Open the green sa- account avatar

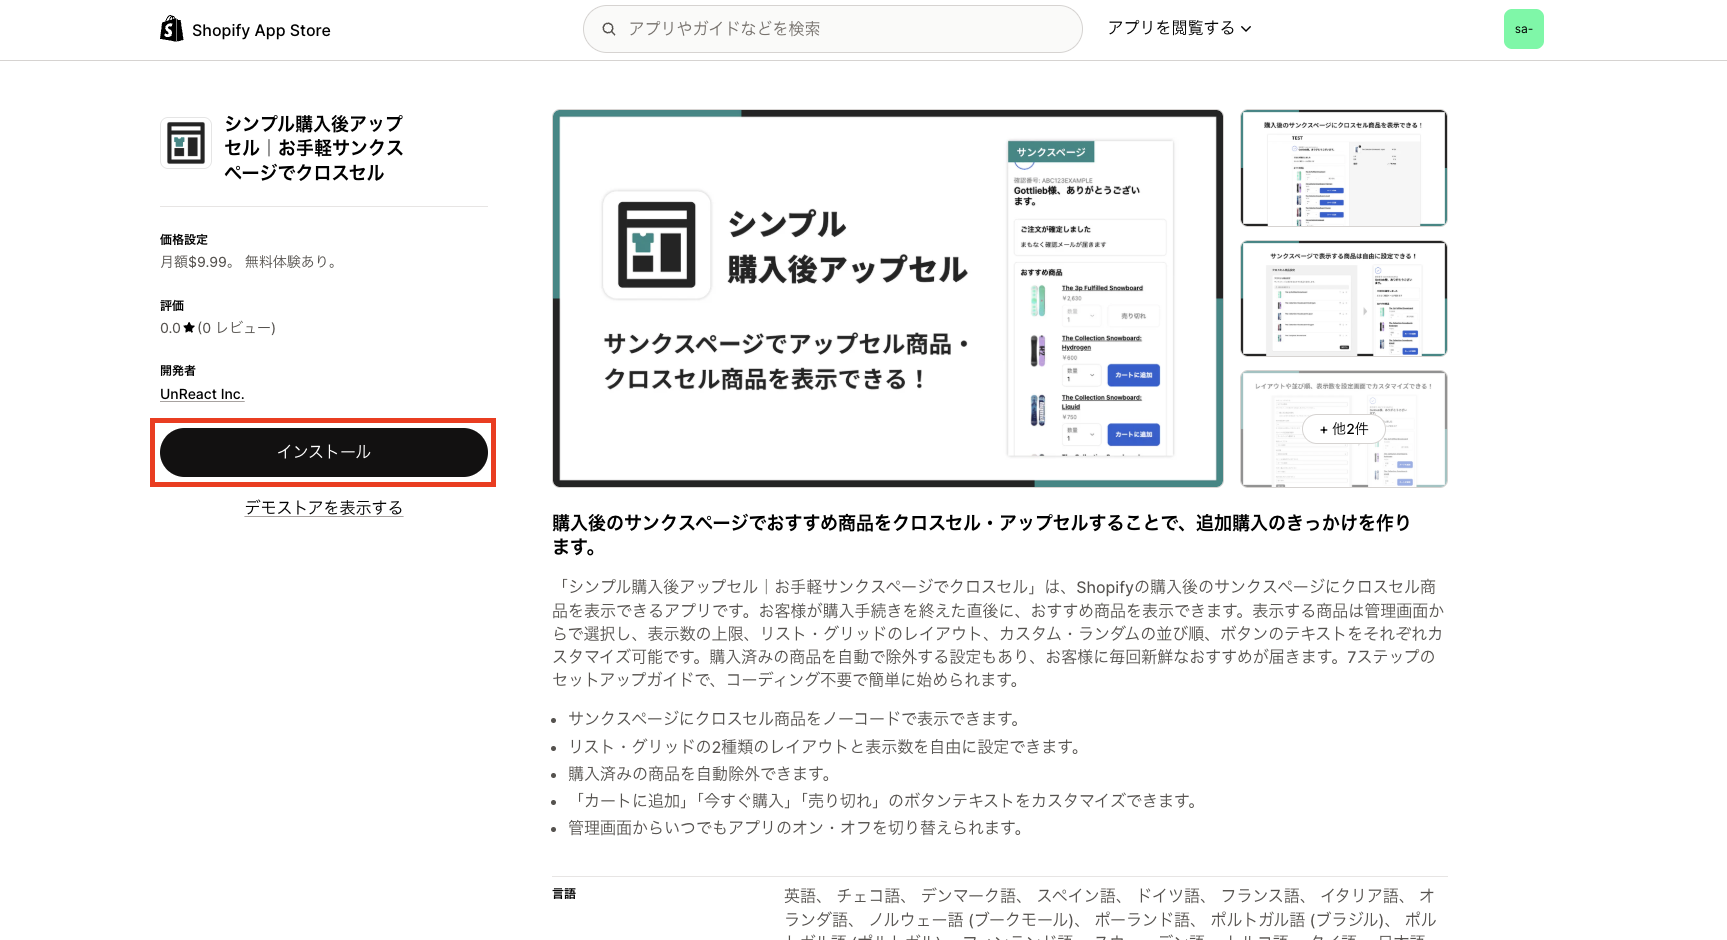[x=1523, y=29]
